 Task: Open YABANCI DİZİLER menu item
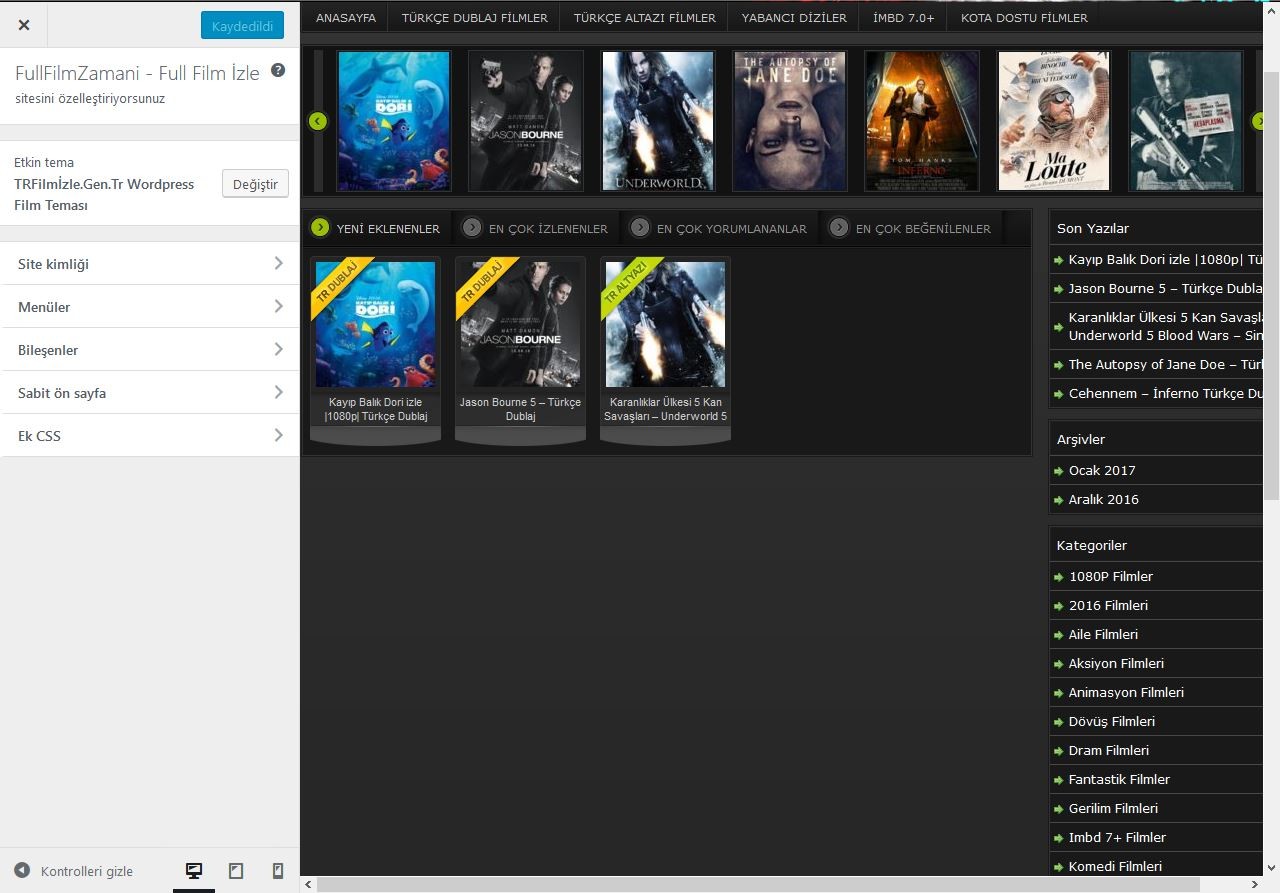point(794,18)
